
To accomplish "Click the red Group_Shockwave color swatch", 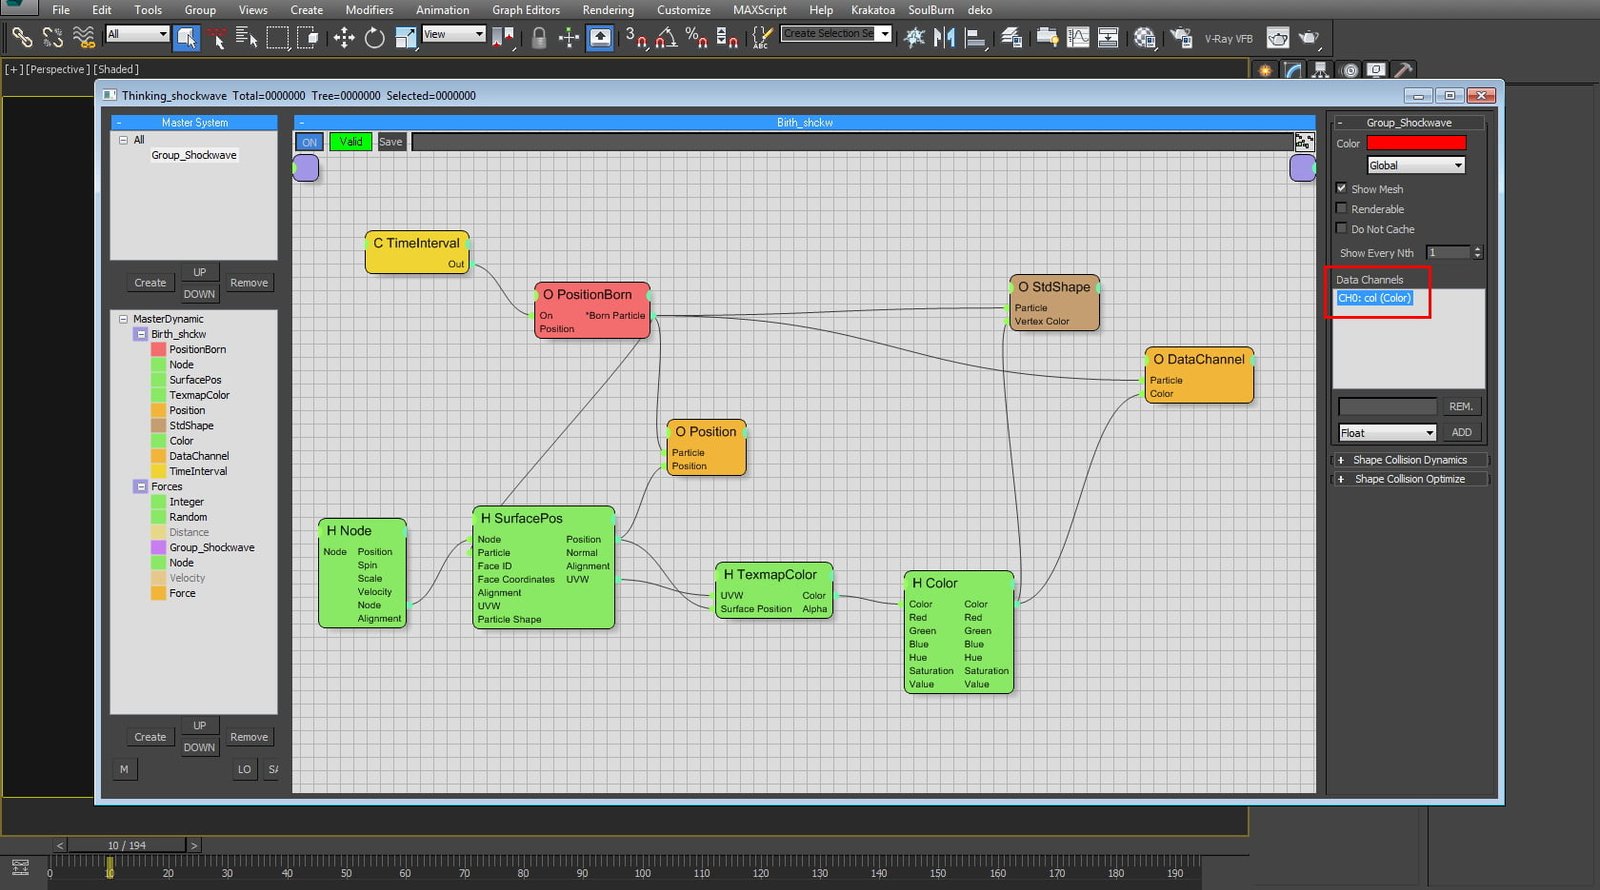I will [x=1416, y=143].
